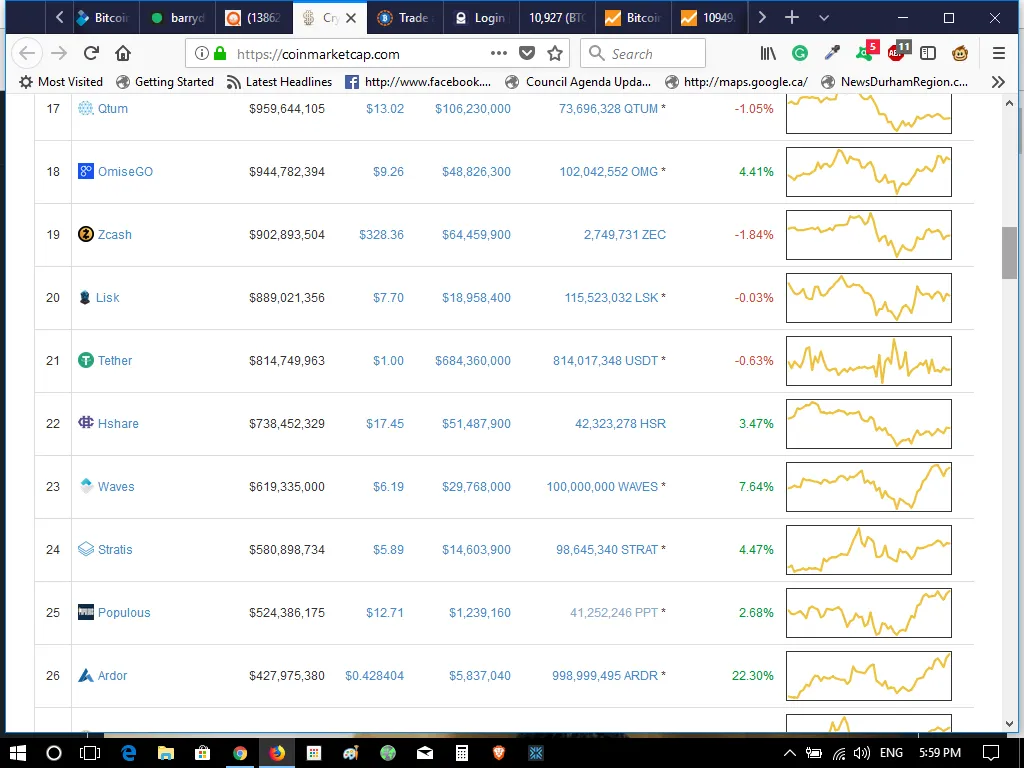The width and height of the screenshot is (1024, 768).
Task: Open the Adblock extension icon with badge 11
Action: pos(899,51)
